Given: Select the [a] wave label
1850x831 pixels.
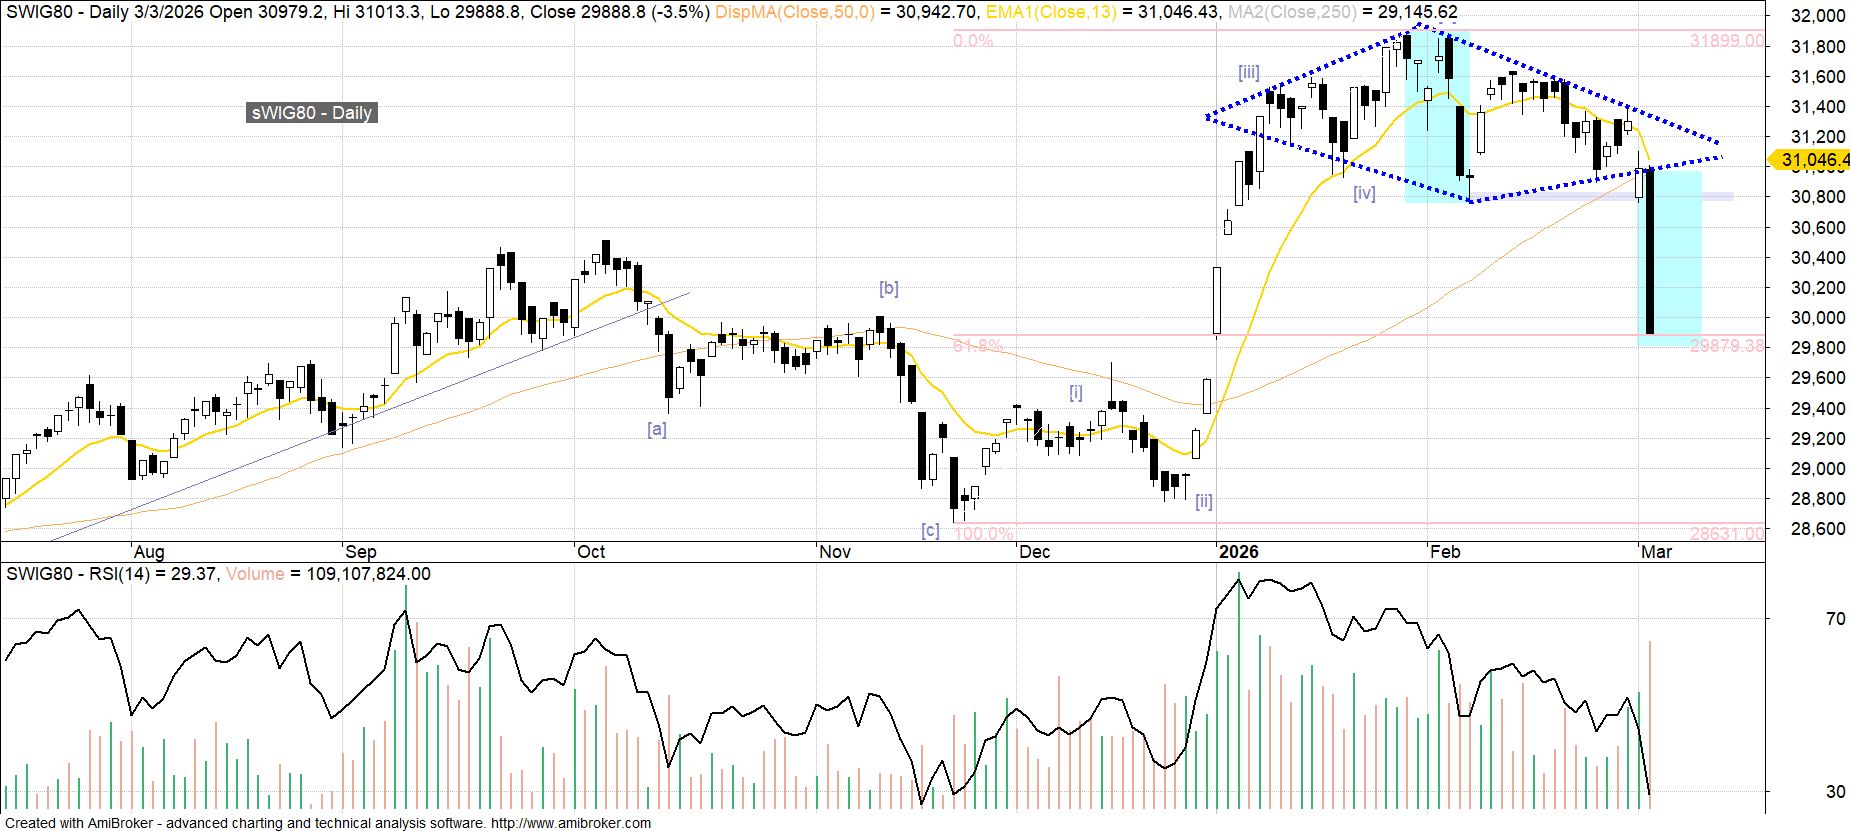Looking at the screenshot, I should point(656,428).
